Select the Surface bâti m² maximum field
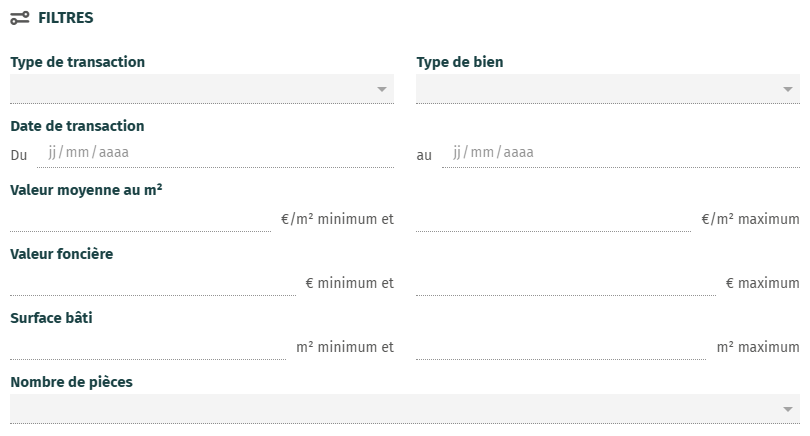 tap(562, 346)
